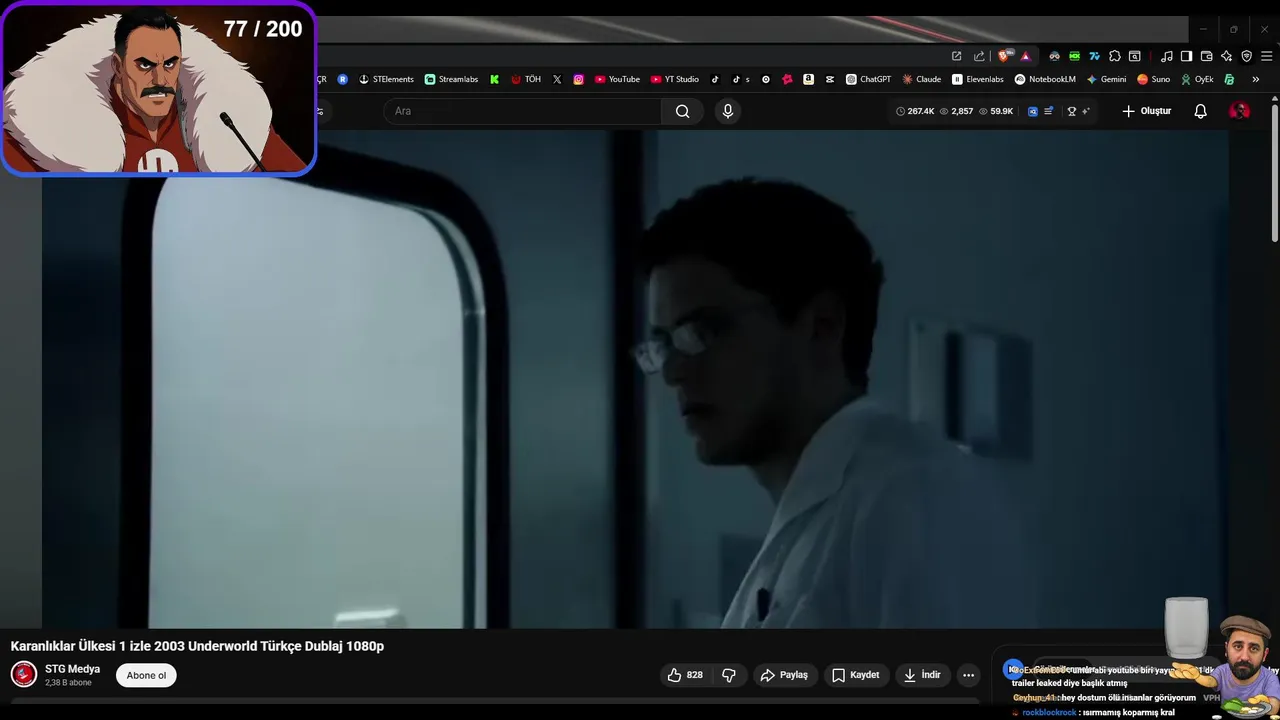Click the Ara search field
This screenshot has height=720, width=1280.
(522, 111)
